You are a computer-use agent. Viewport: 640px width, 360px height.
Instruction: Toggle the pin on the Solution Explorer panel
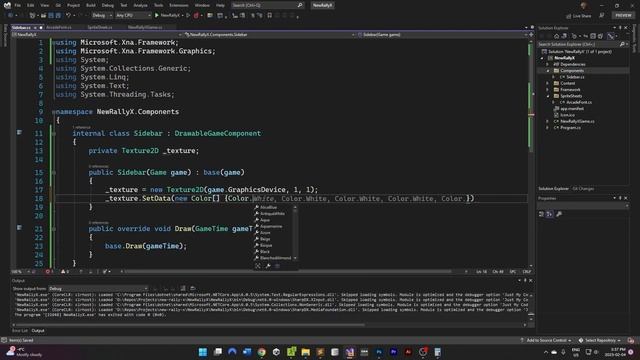coord(620,28)
